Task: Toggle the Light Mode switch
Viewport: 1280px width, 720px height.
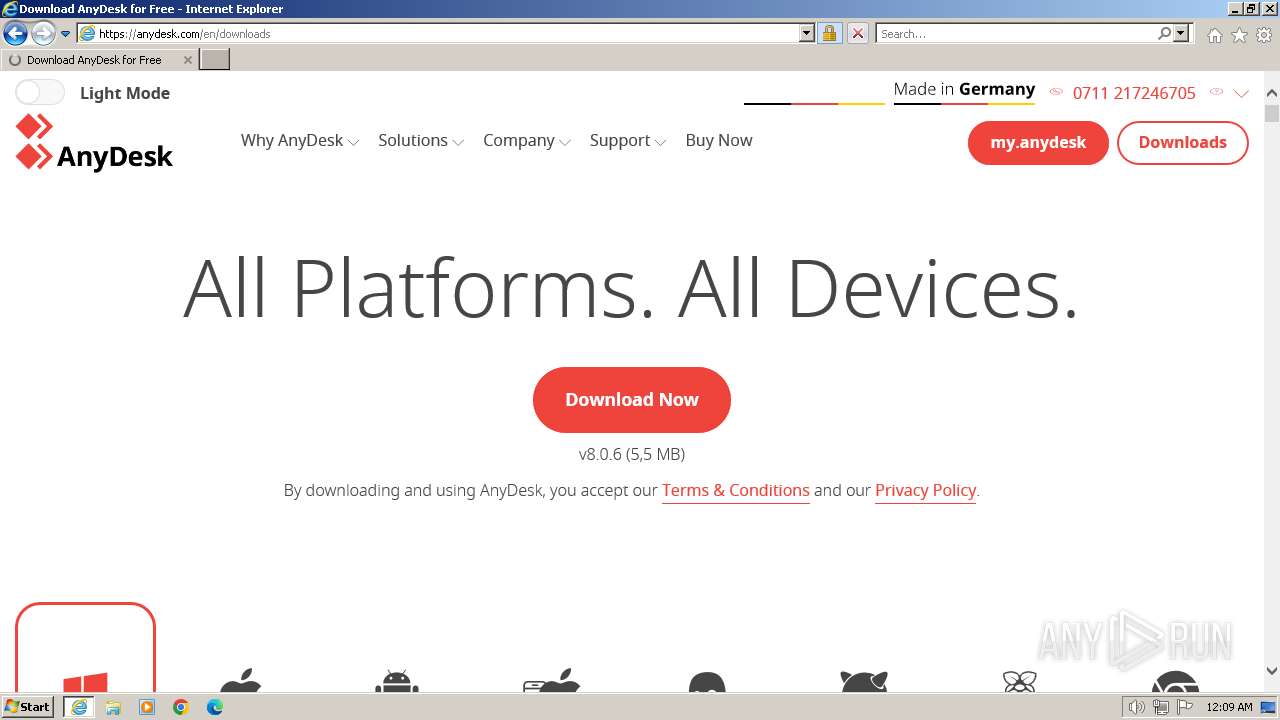Action: (40, 93)
